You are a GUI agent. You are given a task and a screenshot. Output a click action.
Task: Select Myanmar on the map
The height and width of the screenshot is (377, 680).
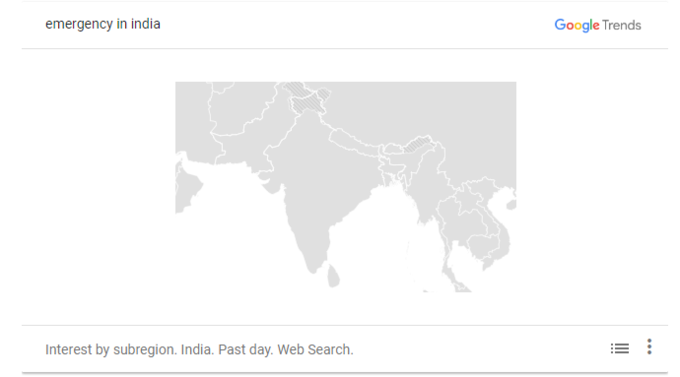pos(427,191)
